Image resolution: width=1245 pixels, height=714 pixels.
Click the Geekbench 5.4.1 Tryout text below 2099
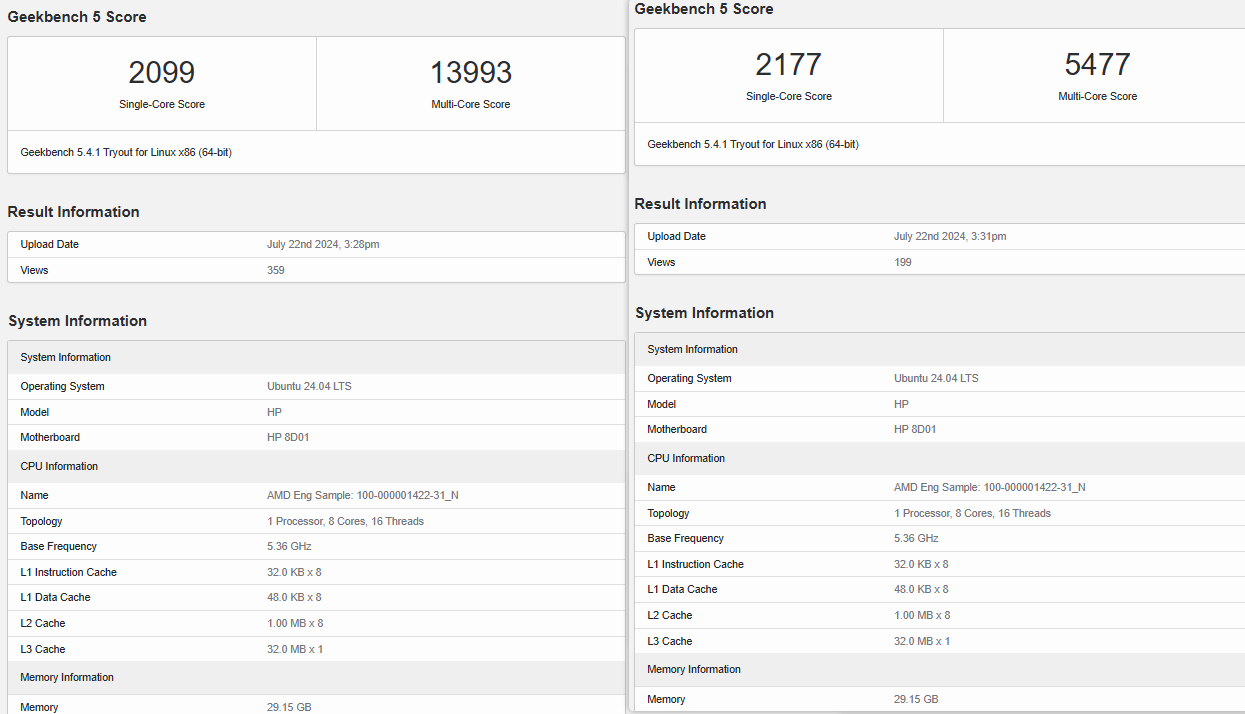point(126,152)
